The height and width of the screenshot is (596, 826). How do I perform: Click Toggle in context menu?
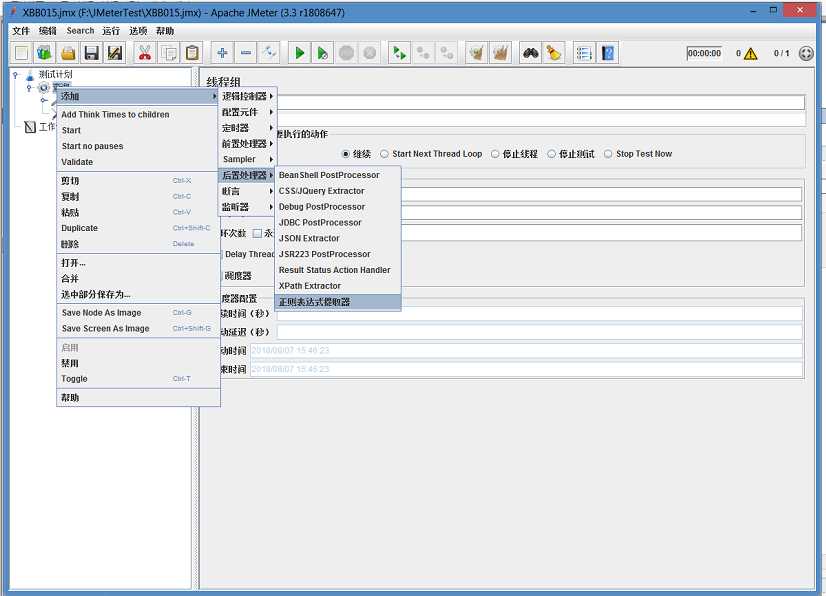pyautogui.click(x=138, y=379)
